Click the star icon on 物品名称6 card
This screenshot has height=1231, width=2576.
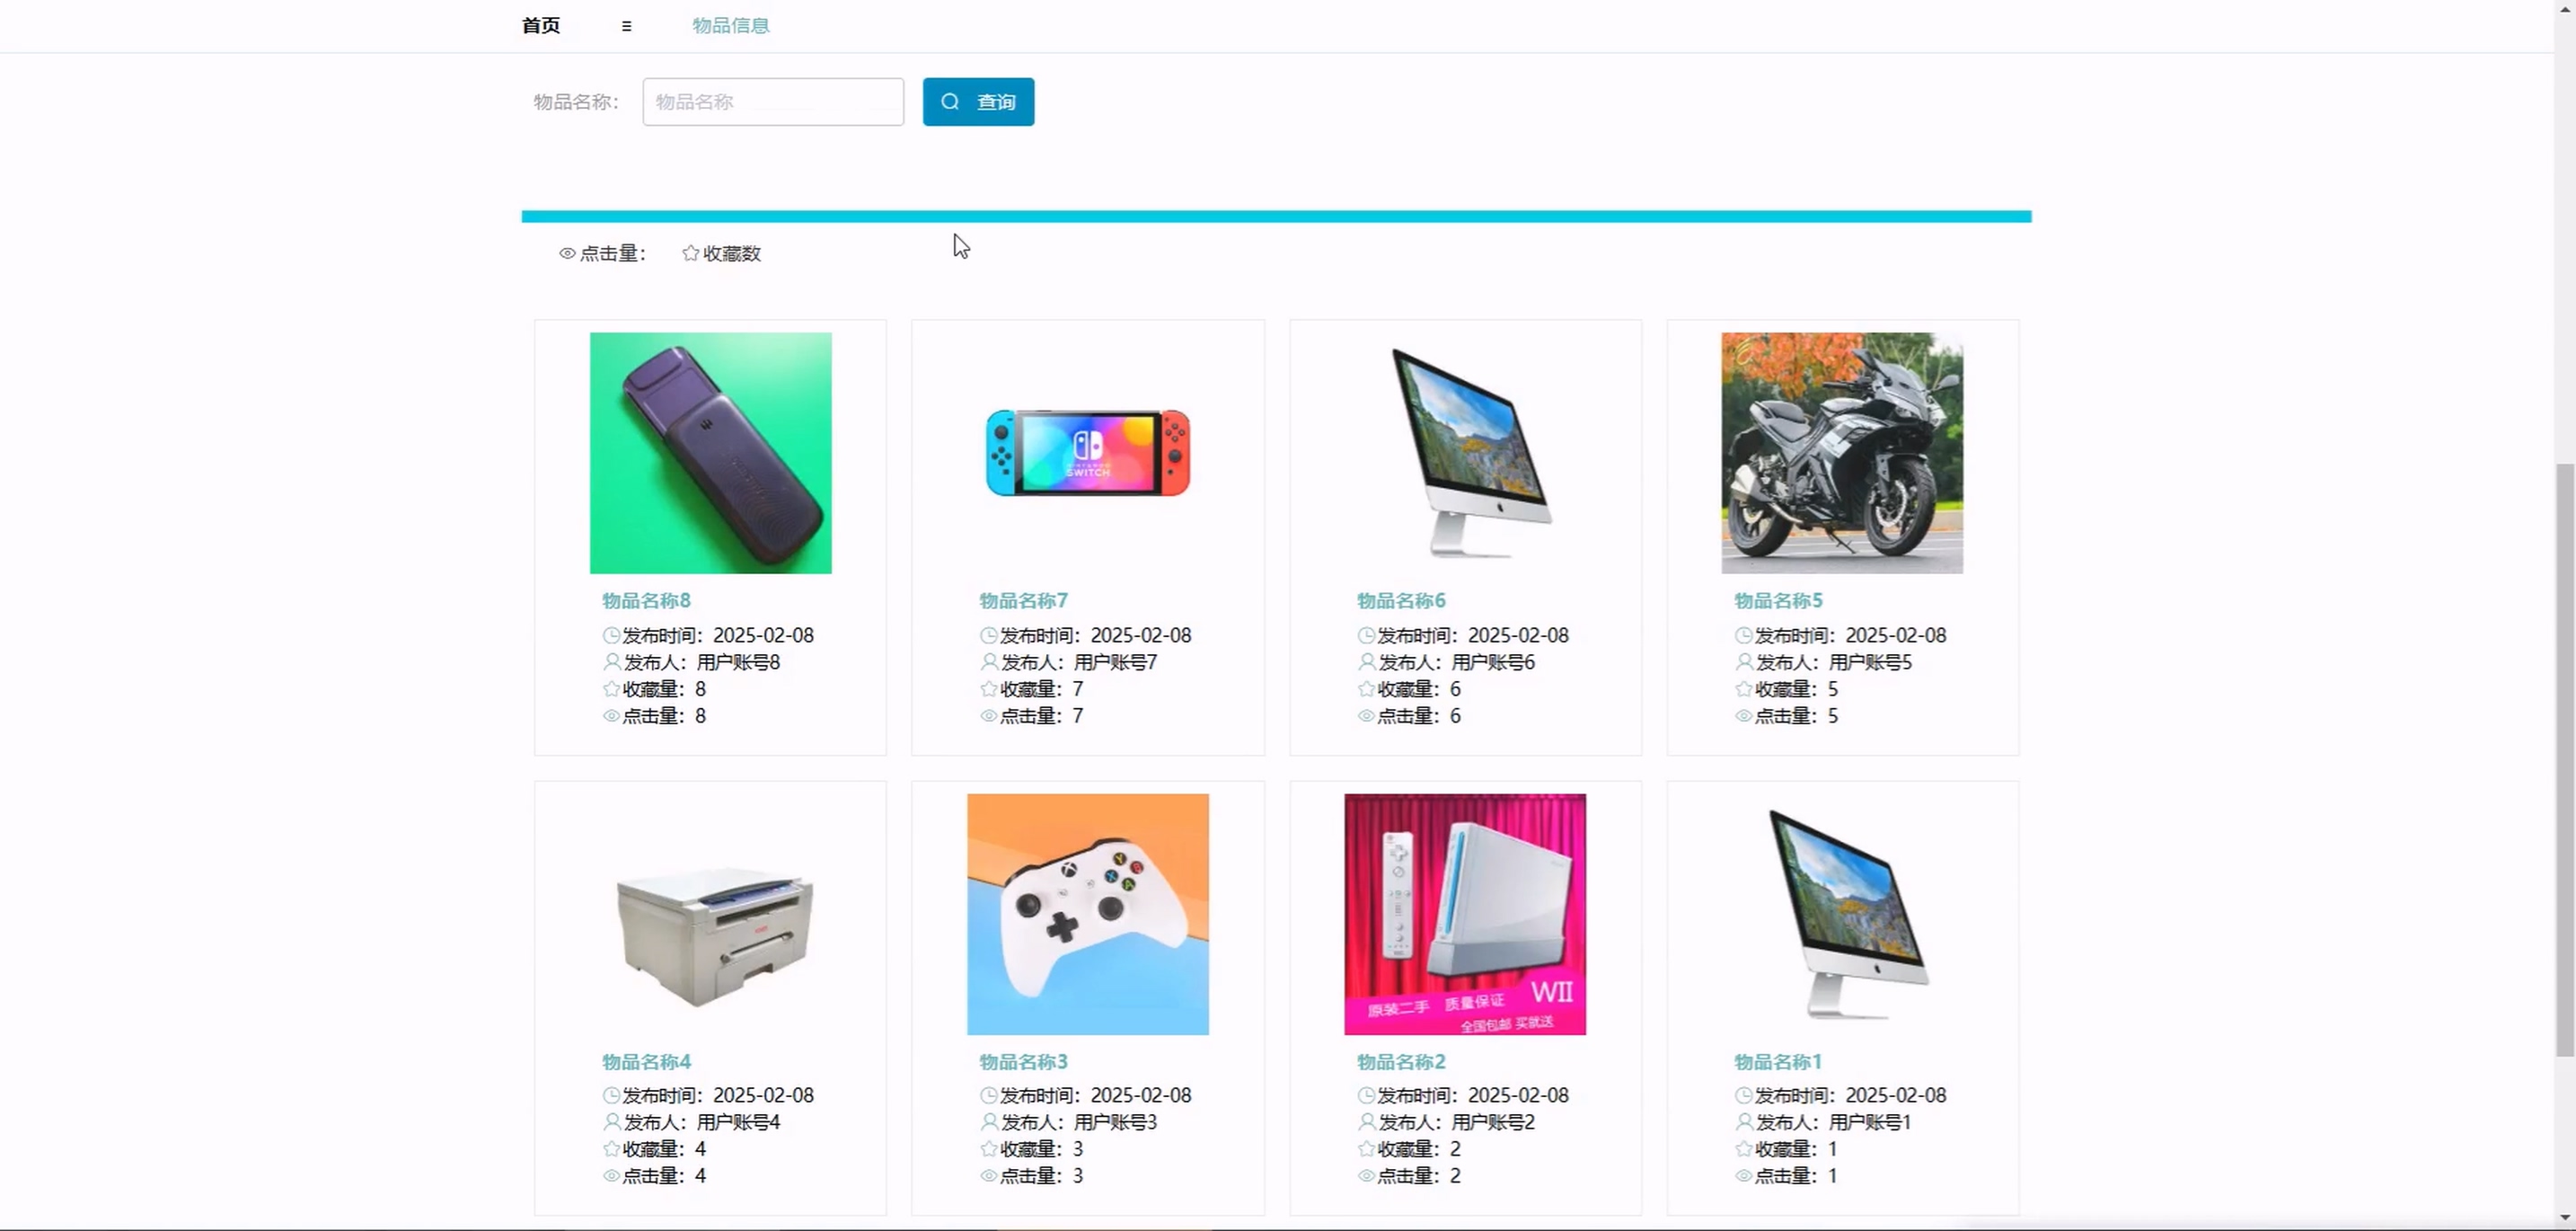tap(1366, 689)
